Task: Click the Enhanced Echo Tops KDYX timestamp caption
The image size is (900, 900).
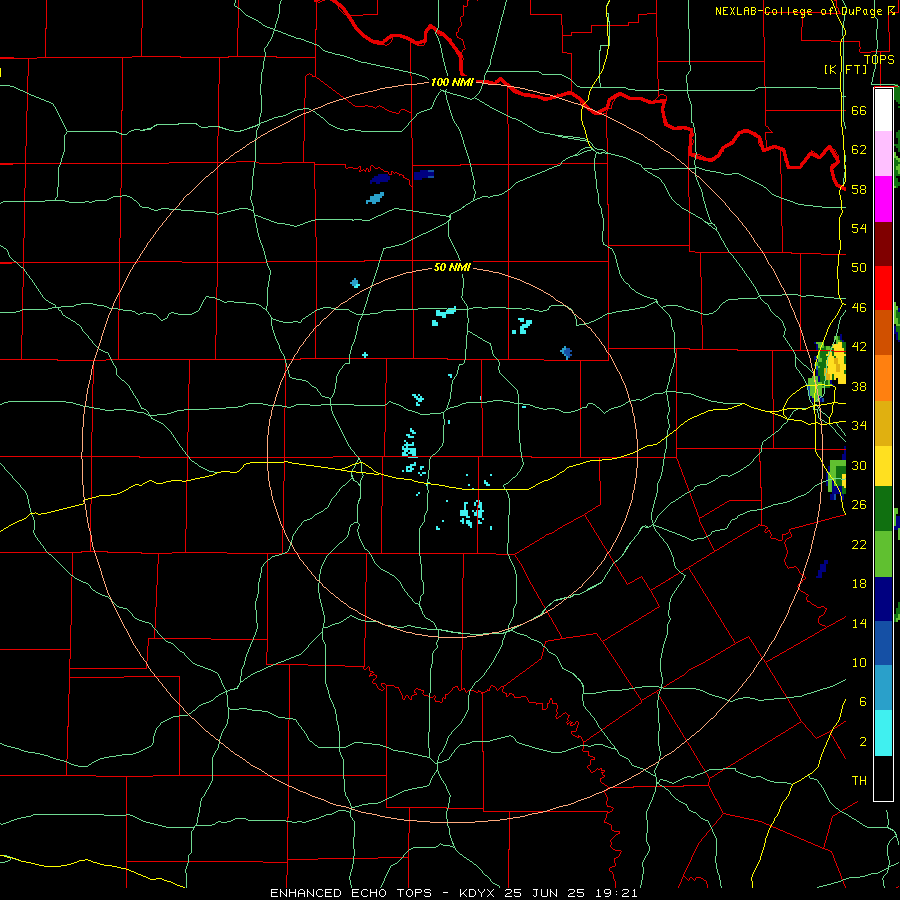Action: (453, 893)
